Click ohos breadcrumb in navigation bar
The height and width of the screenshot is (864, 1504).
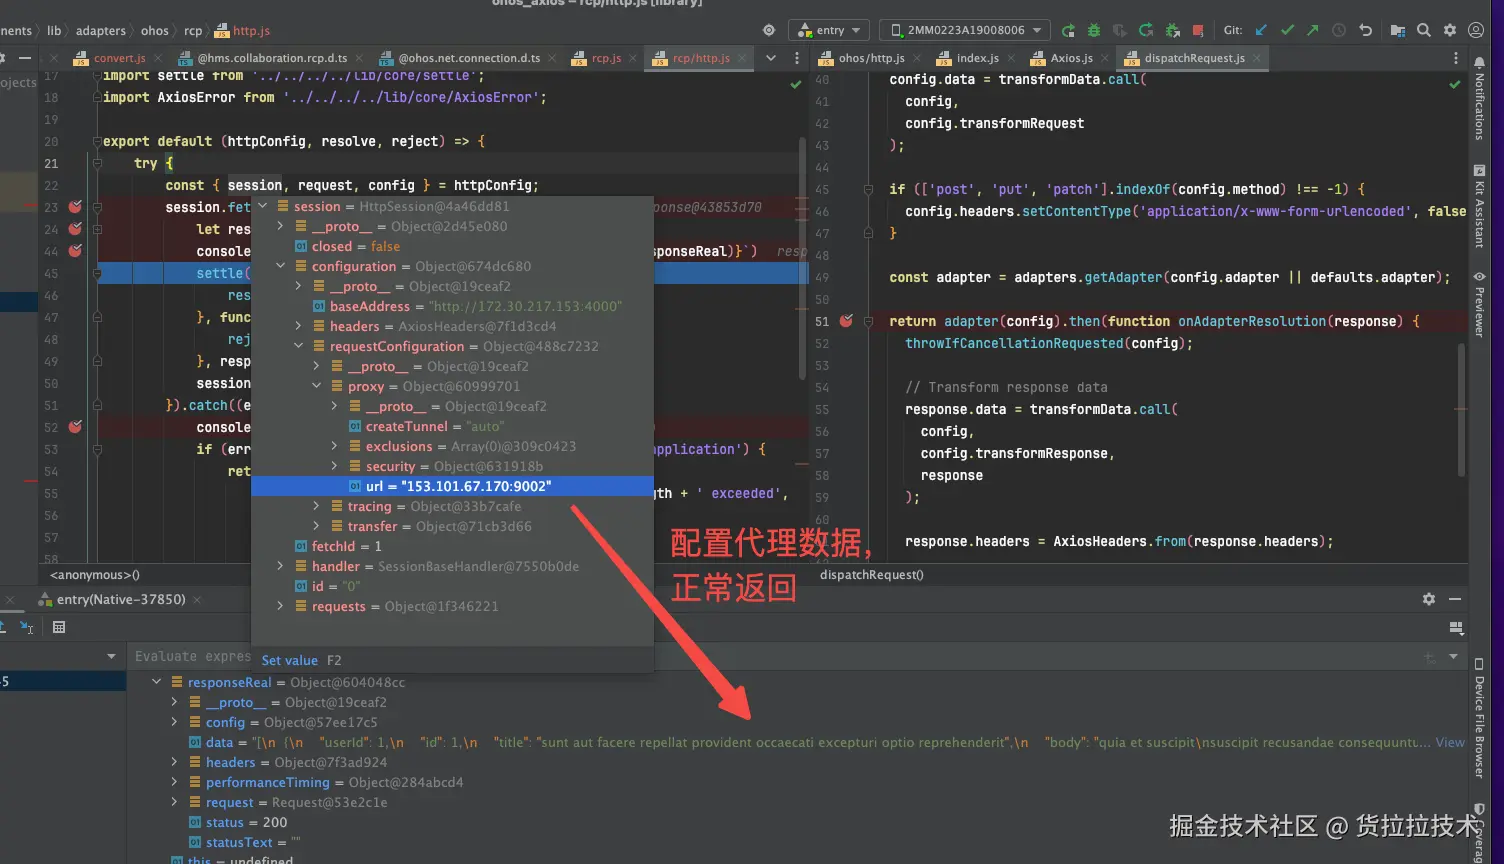pos(155,30)
